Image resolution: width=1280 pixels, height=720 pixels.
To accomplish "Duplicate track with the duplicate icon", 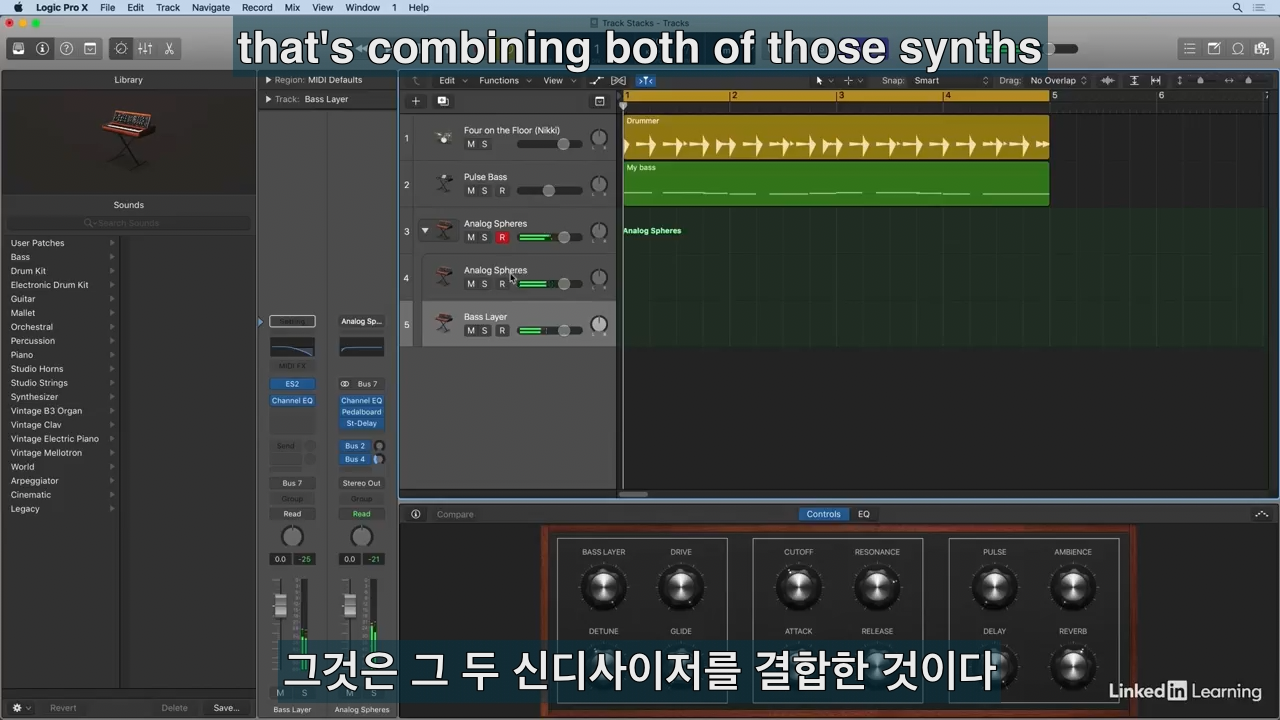I will [x=442, y=101].
